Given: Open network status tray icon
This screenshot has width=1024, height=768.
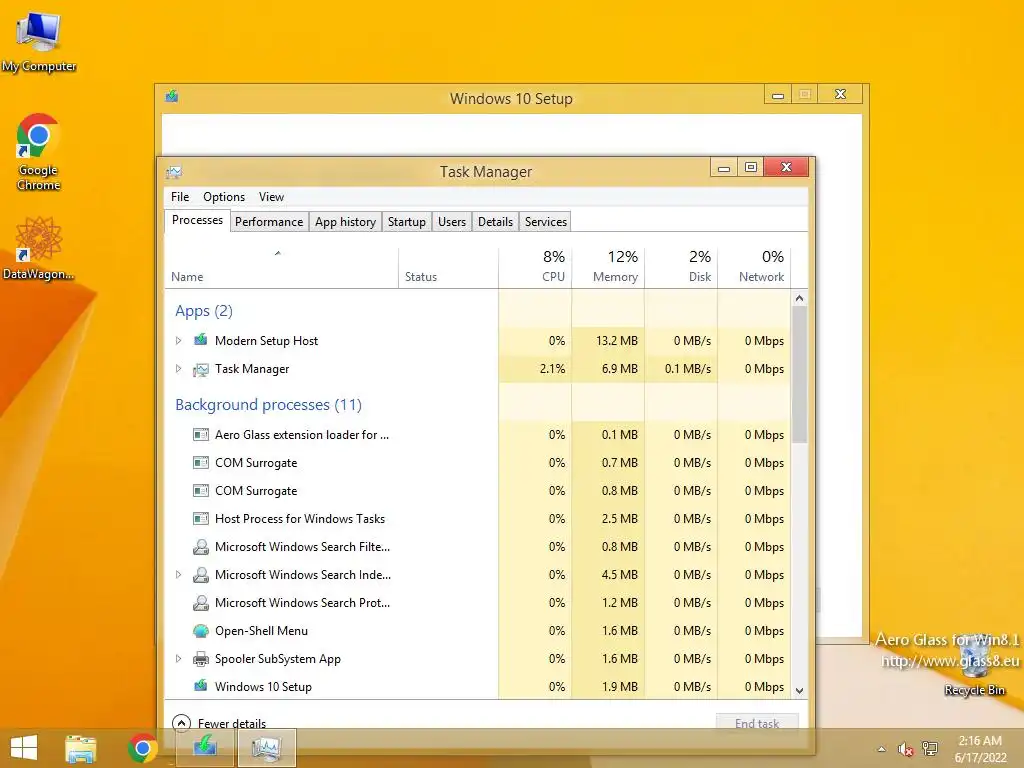Looking at the screenshot, I should 930,749.
